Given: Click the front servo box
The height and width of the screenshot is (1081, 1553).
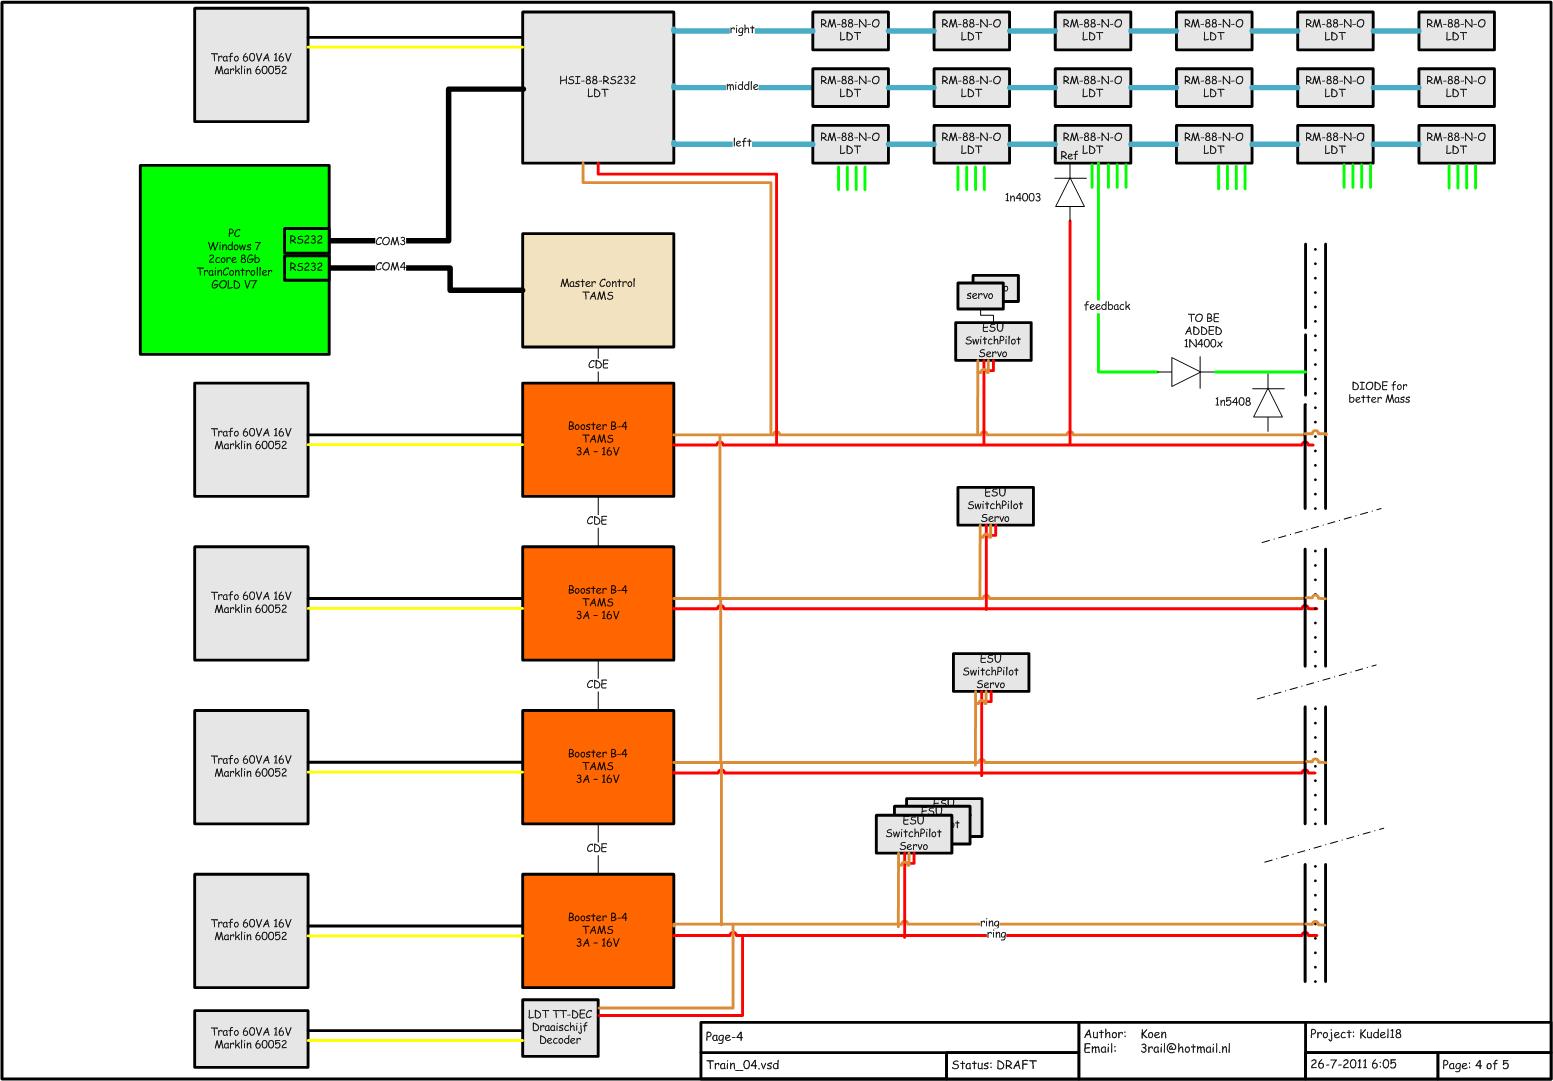Looking at the screenshot, I should point(980,296).
